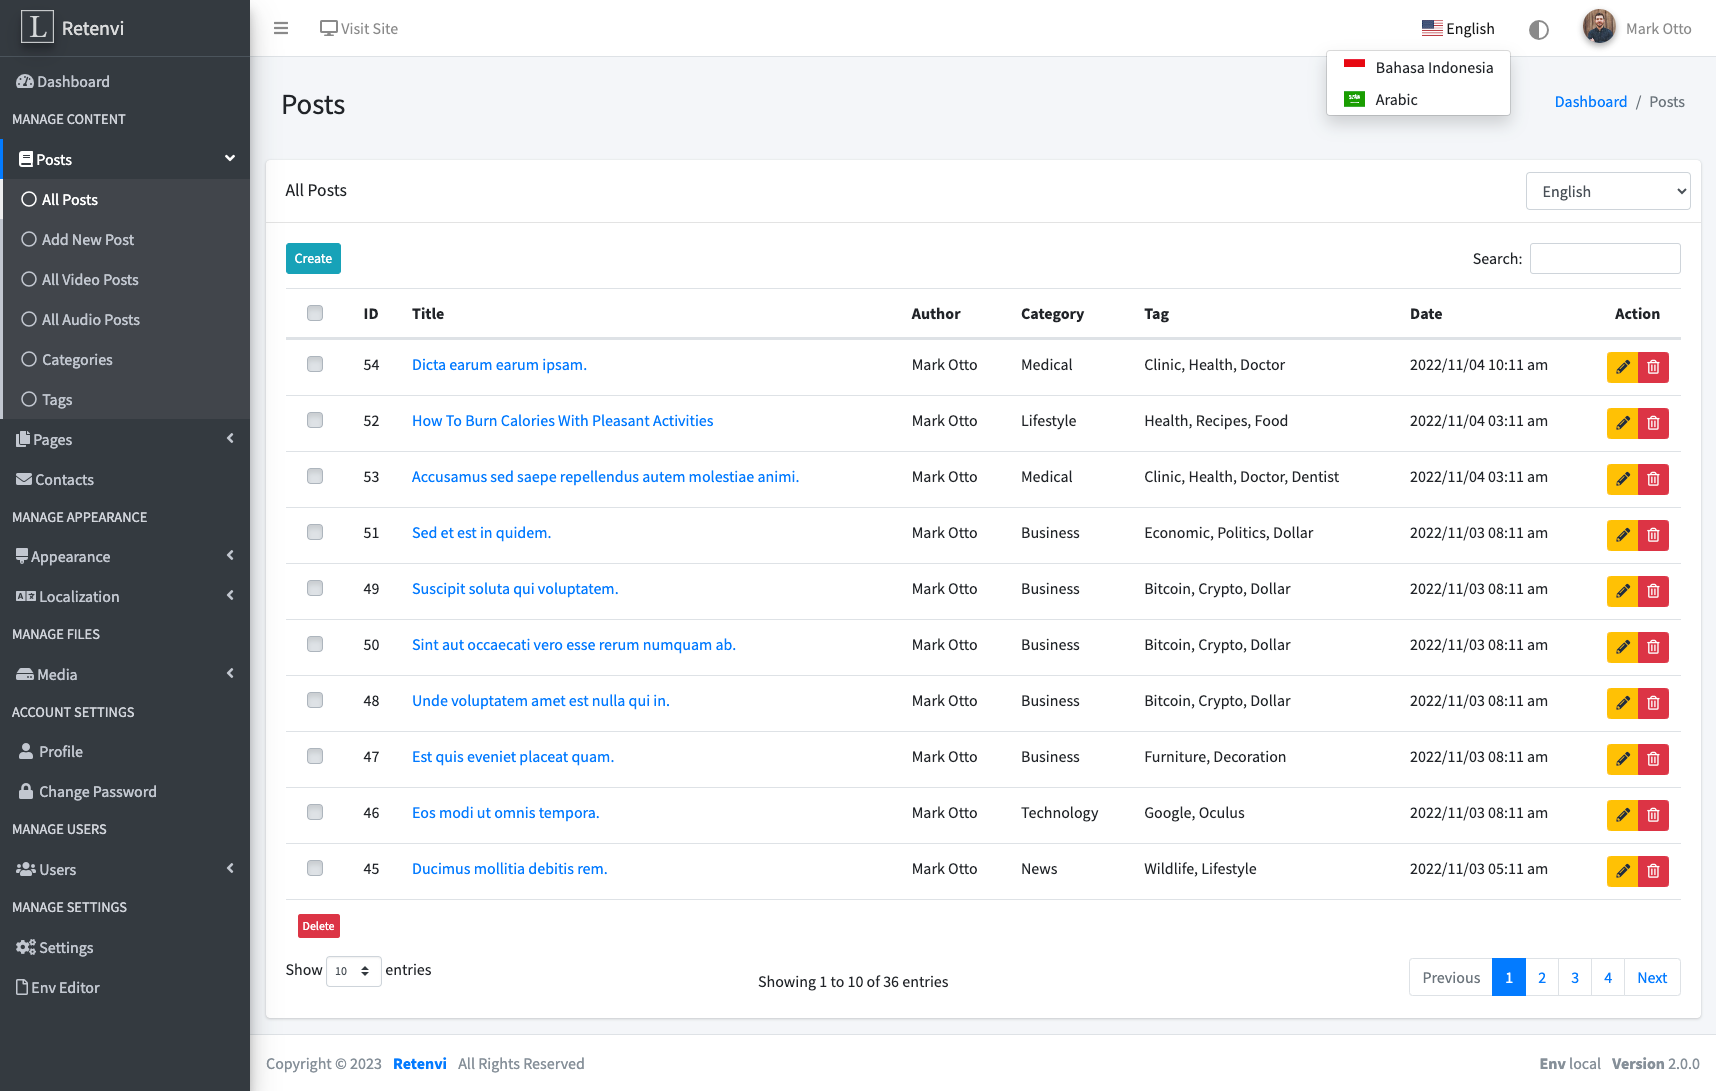Click the delete trash icon for post 46

(1654, 815)
